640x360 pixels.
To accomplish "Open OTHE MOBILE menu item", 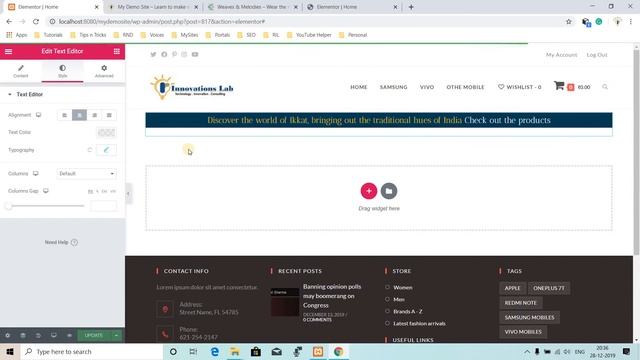I will tap(465, 87).
